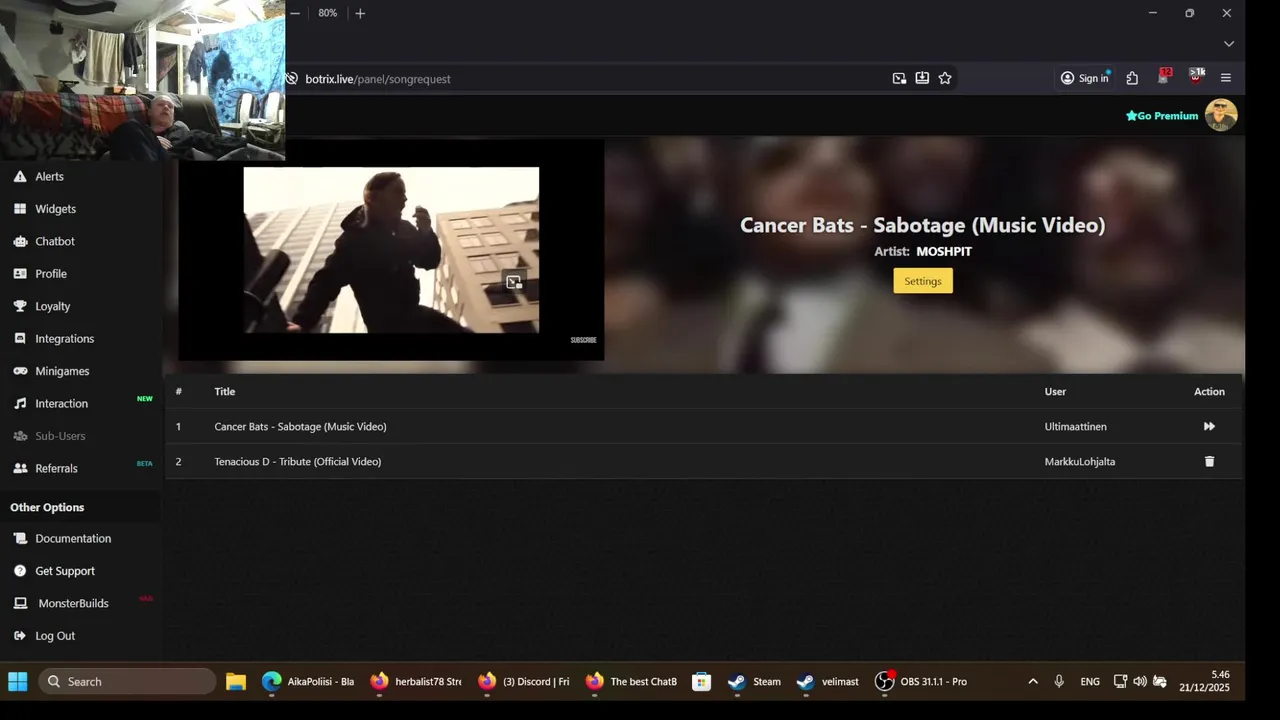Click the song video player thumbnail
The width and height of the screenshot is (1280, 720).
pos(391,250)
